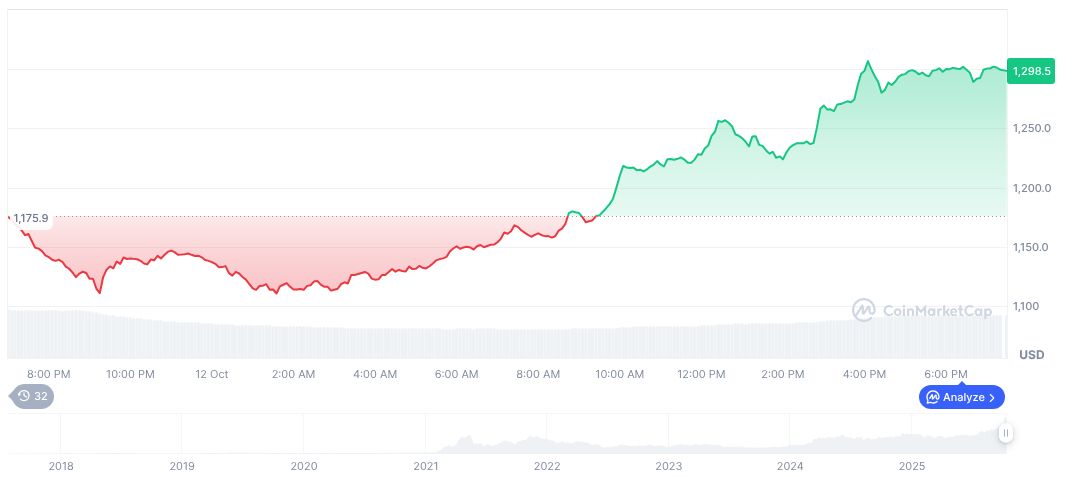1072x477 pixels.
Task: Click the CoinMarketCap watermark logo
Action: coord(922,311)
